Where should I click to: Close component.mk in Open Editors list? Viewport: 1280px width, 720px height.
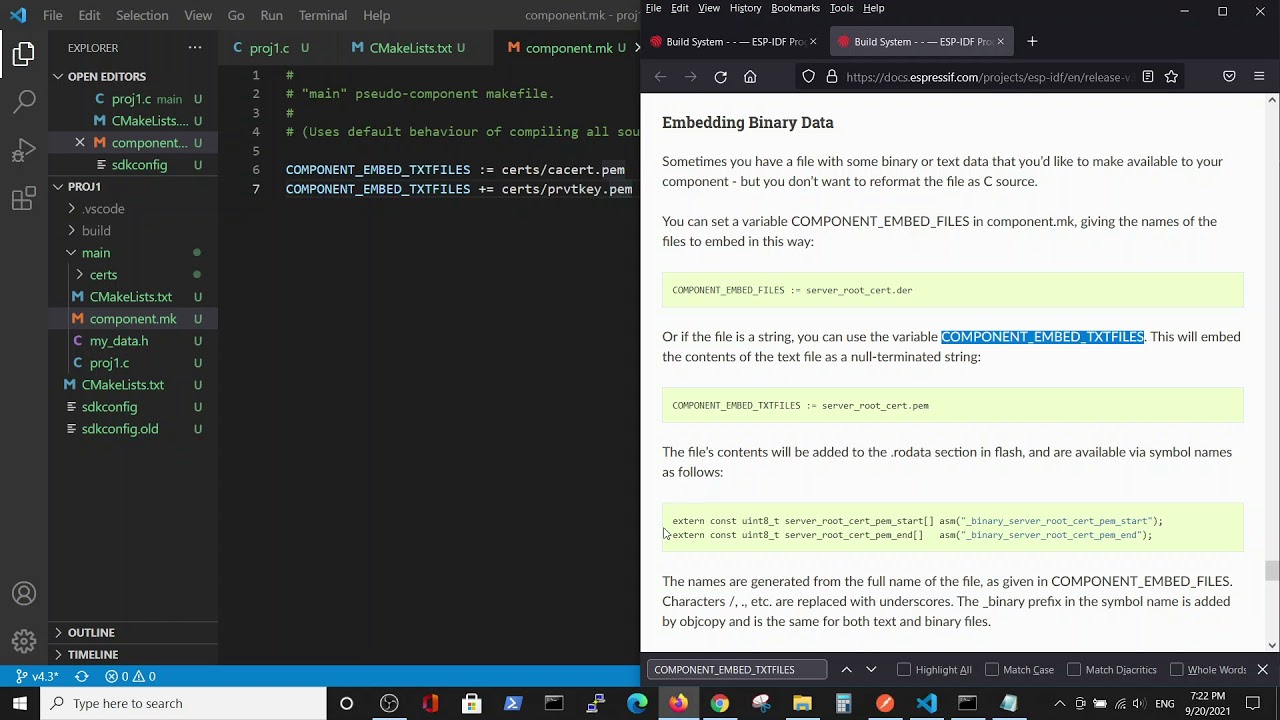80,143
